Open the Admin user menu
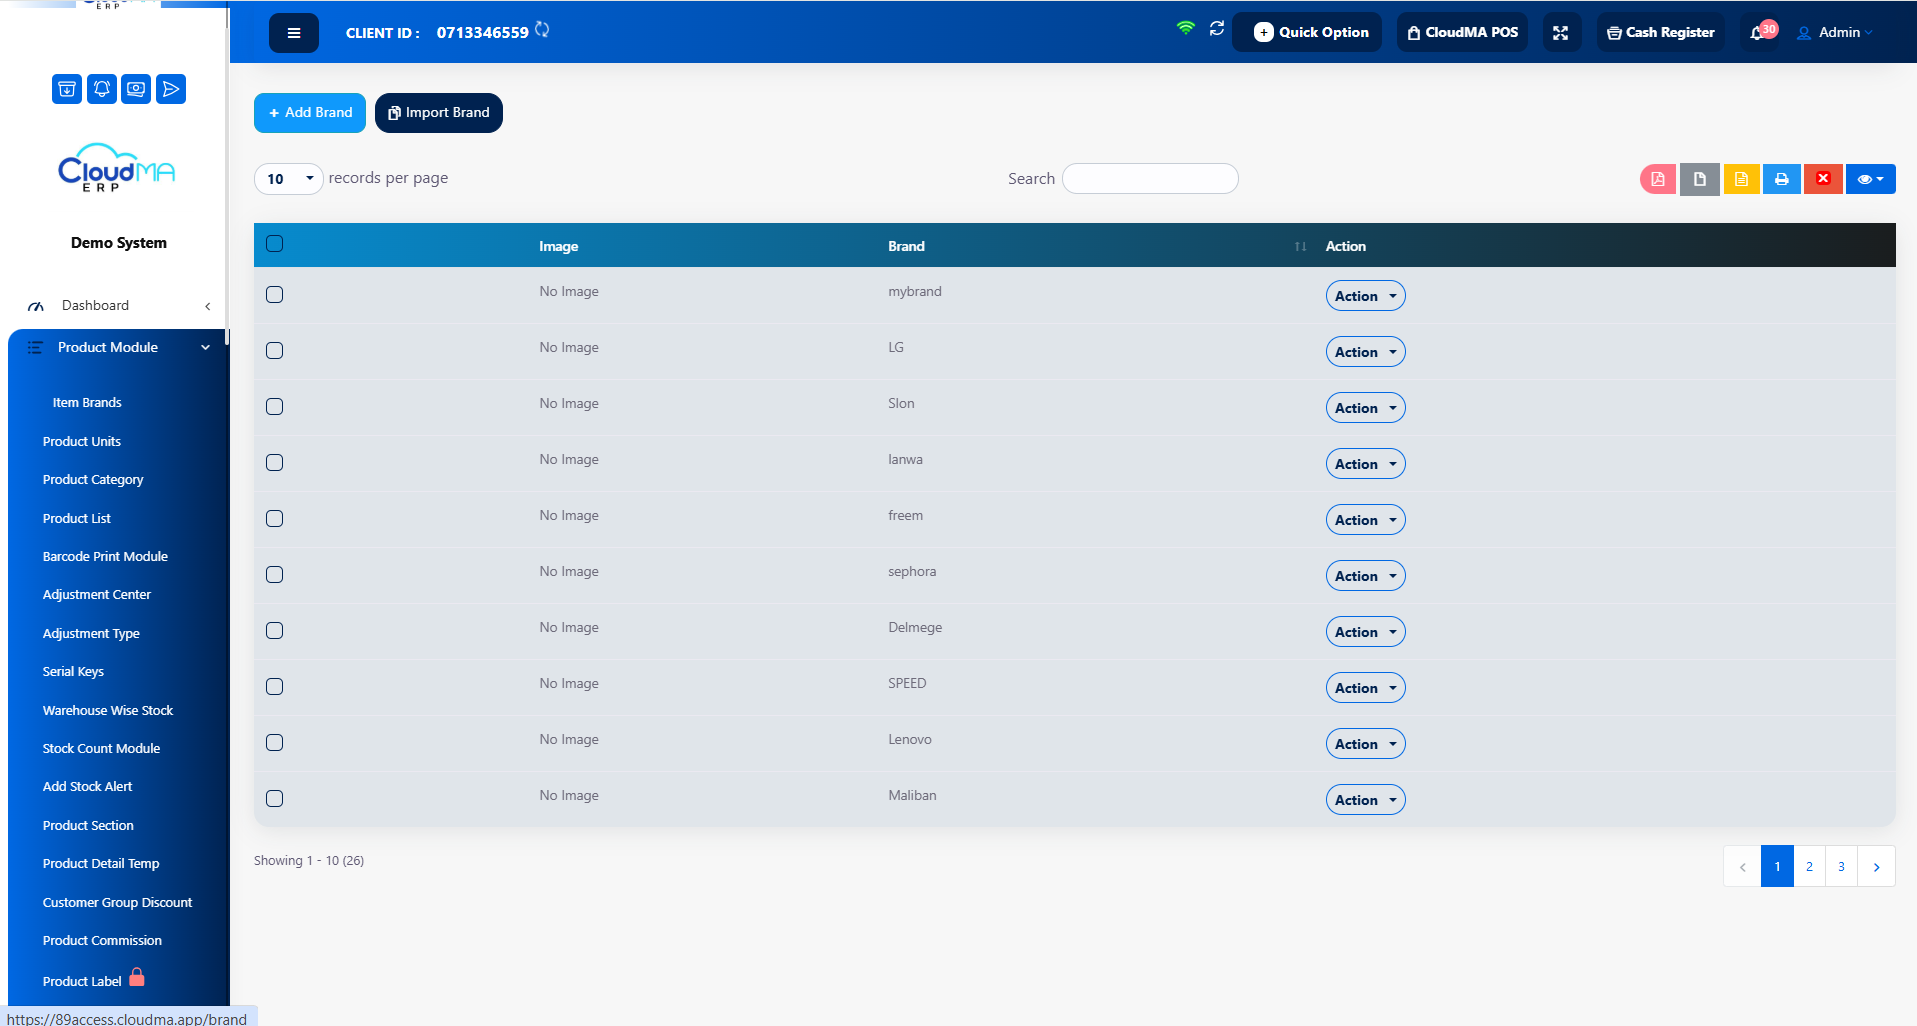1917x1026 pixels. (x=1835, y=33)
